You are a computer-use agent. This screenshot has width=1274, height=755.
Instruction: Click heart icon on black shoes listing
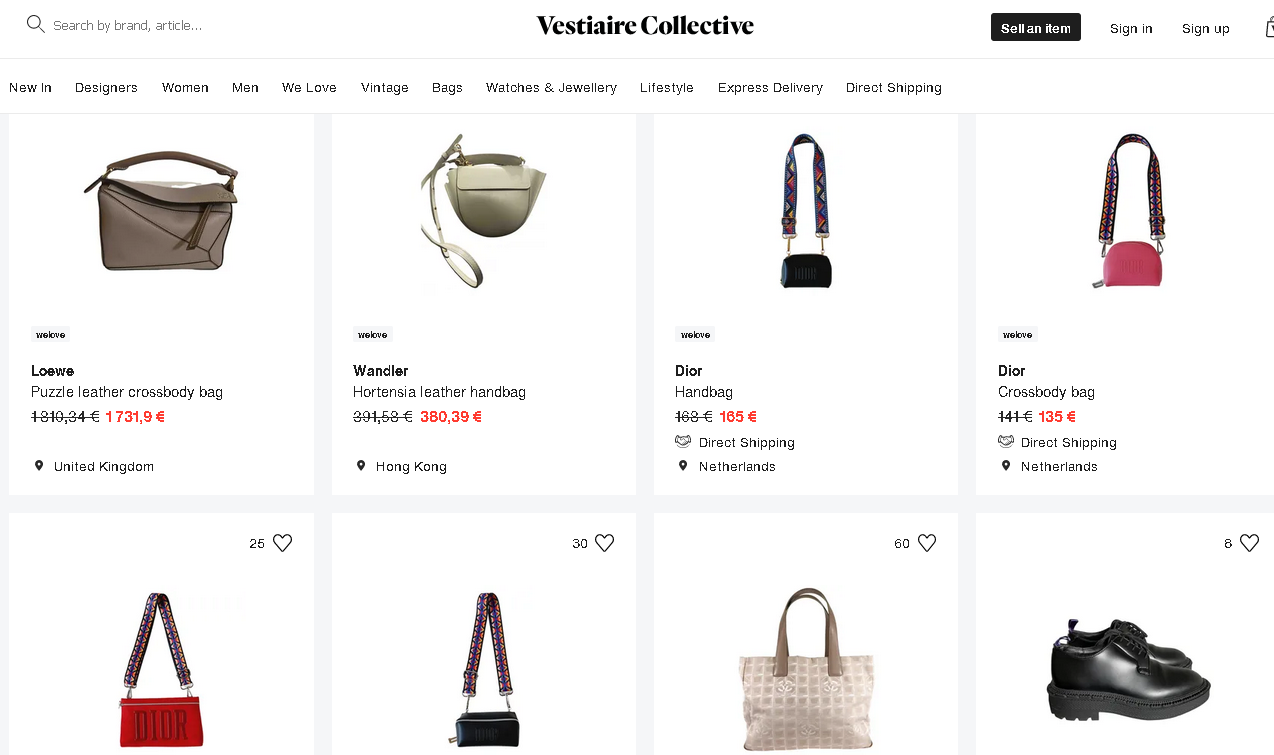(x=1249, y=543)
